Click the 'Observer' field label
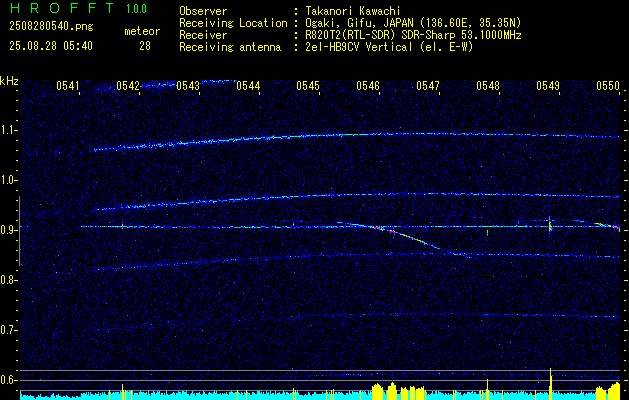629x400 pixels. tap(203, 11)
